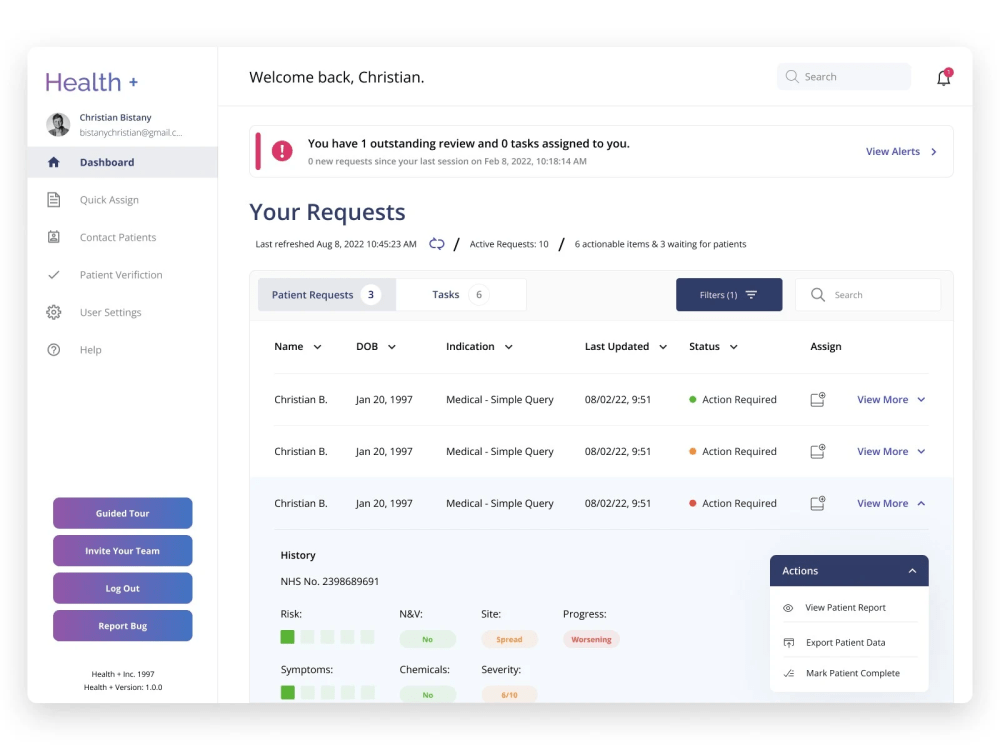This screenshot has height=750, width=1000.
Task: Click the Chemicals No badge
Action: point(427,695)
